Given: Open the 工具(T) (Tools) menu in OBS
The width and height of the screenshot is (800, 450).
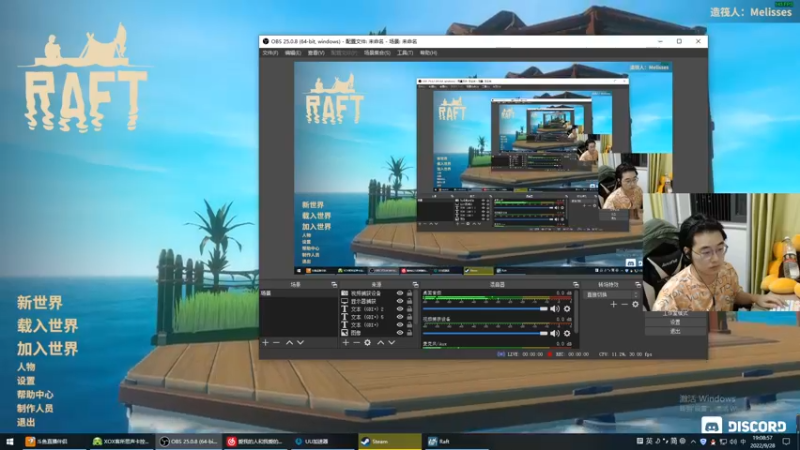Looking at the screenshot, I should [x=405, y=53].
